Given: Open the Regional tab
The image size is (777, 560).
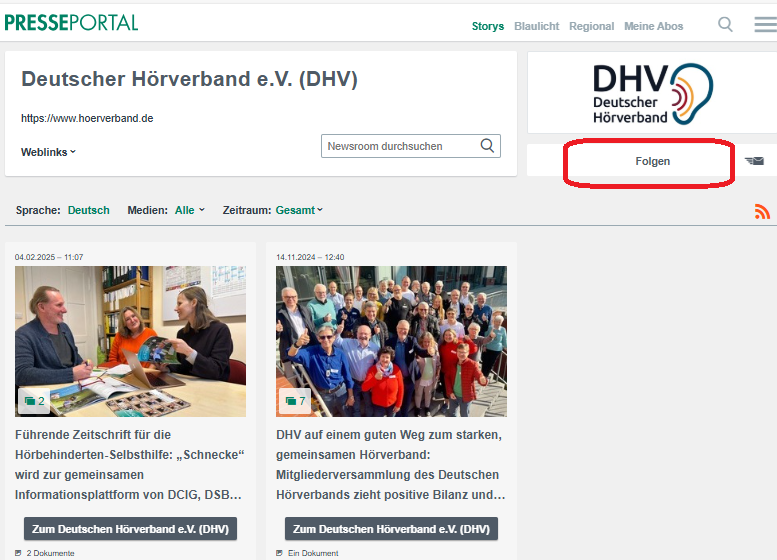Looking at the screenshot, I should (x=591, y=26).
